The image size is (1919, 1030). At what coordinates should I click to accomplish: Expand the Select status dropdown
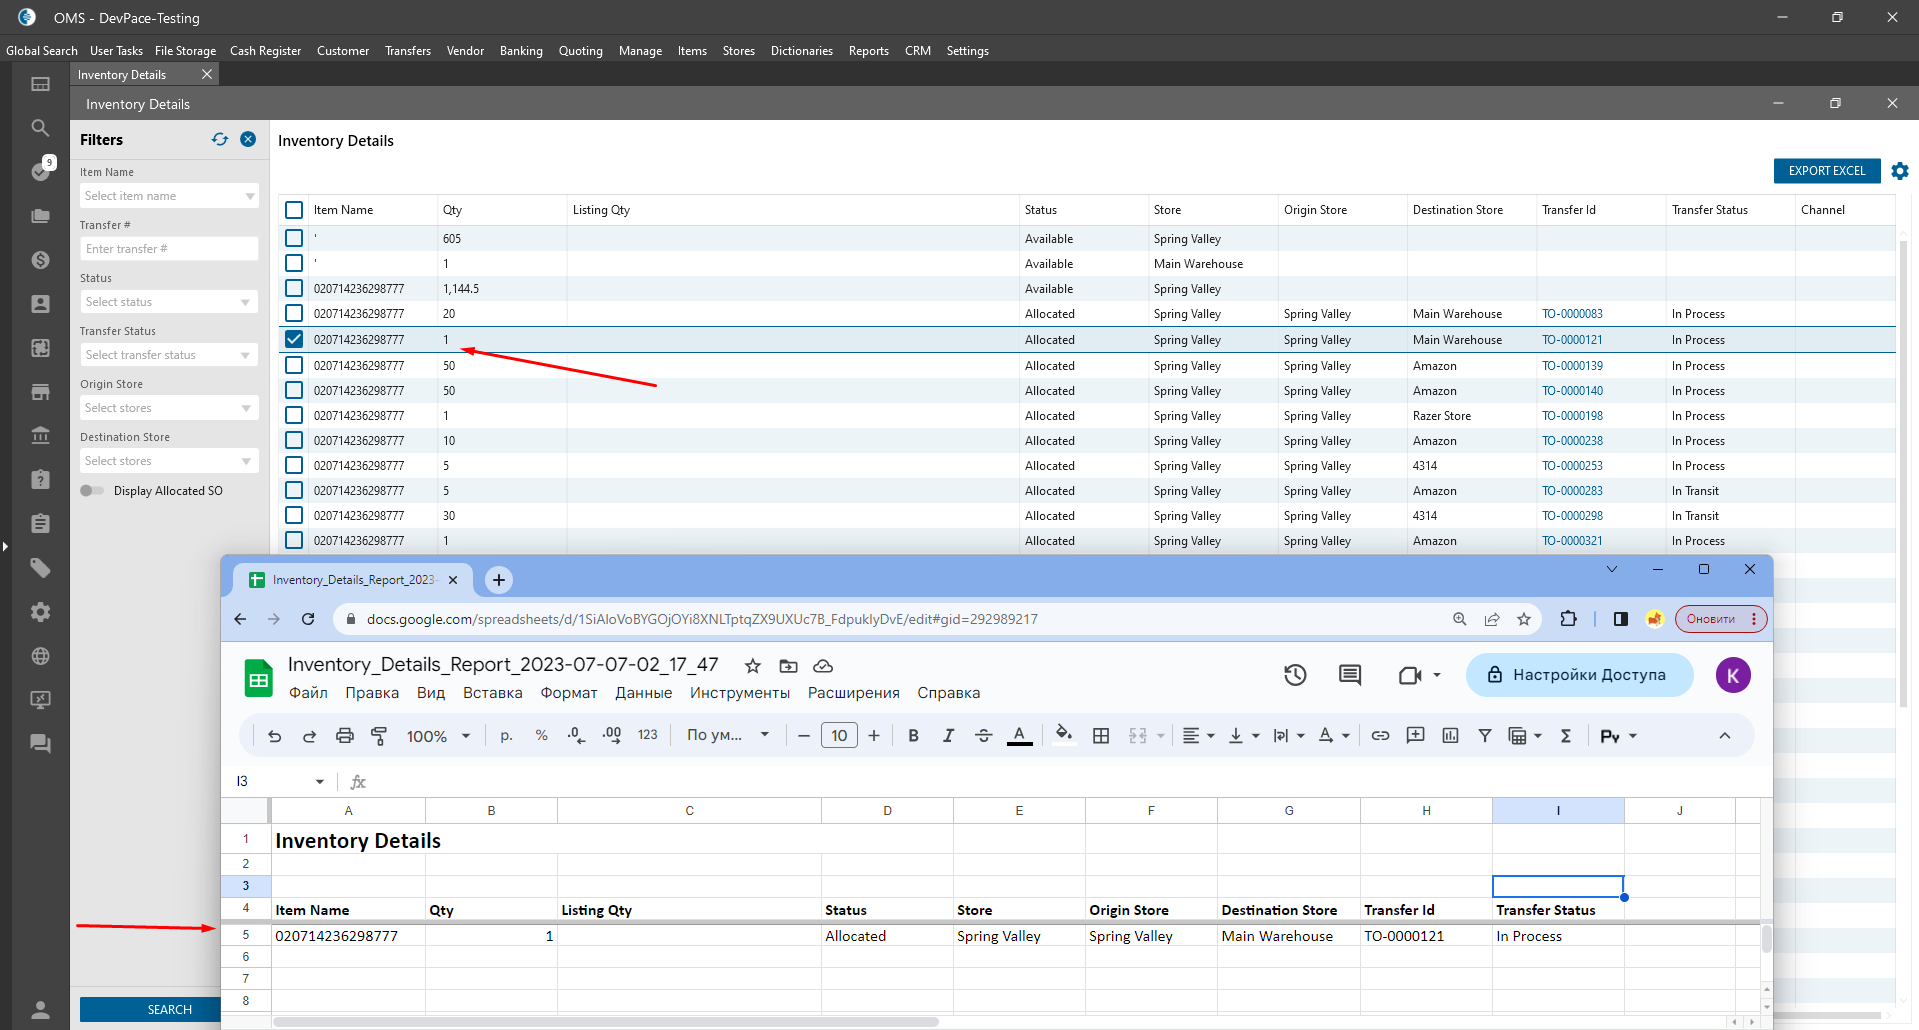click(x=168, y=302)
